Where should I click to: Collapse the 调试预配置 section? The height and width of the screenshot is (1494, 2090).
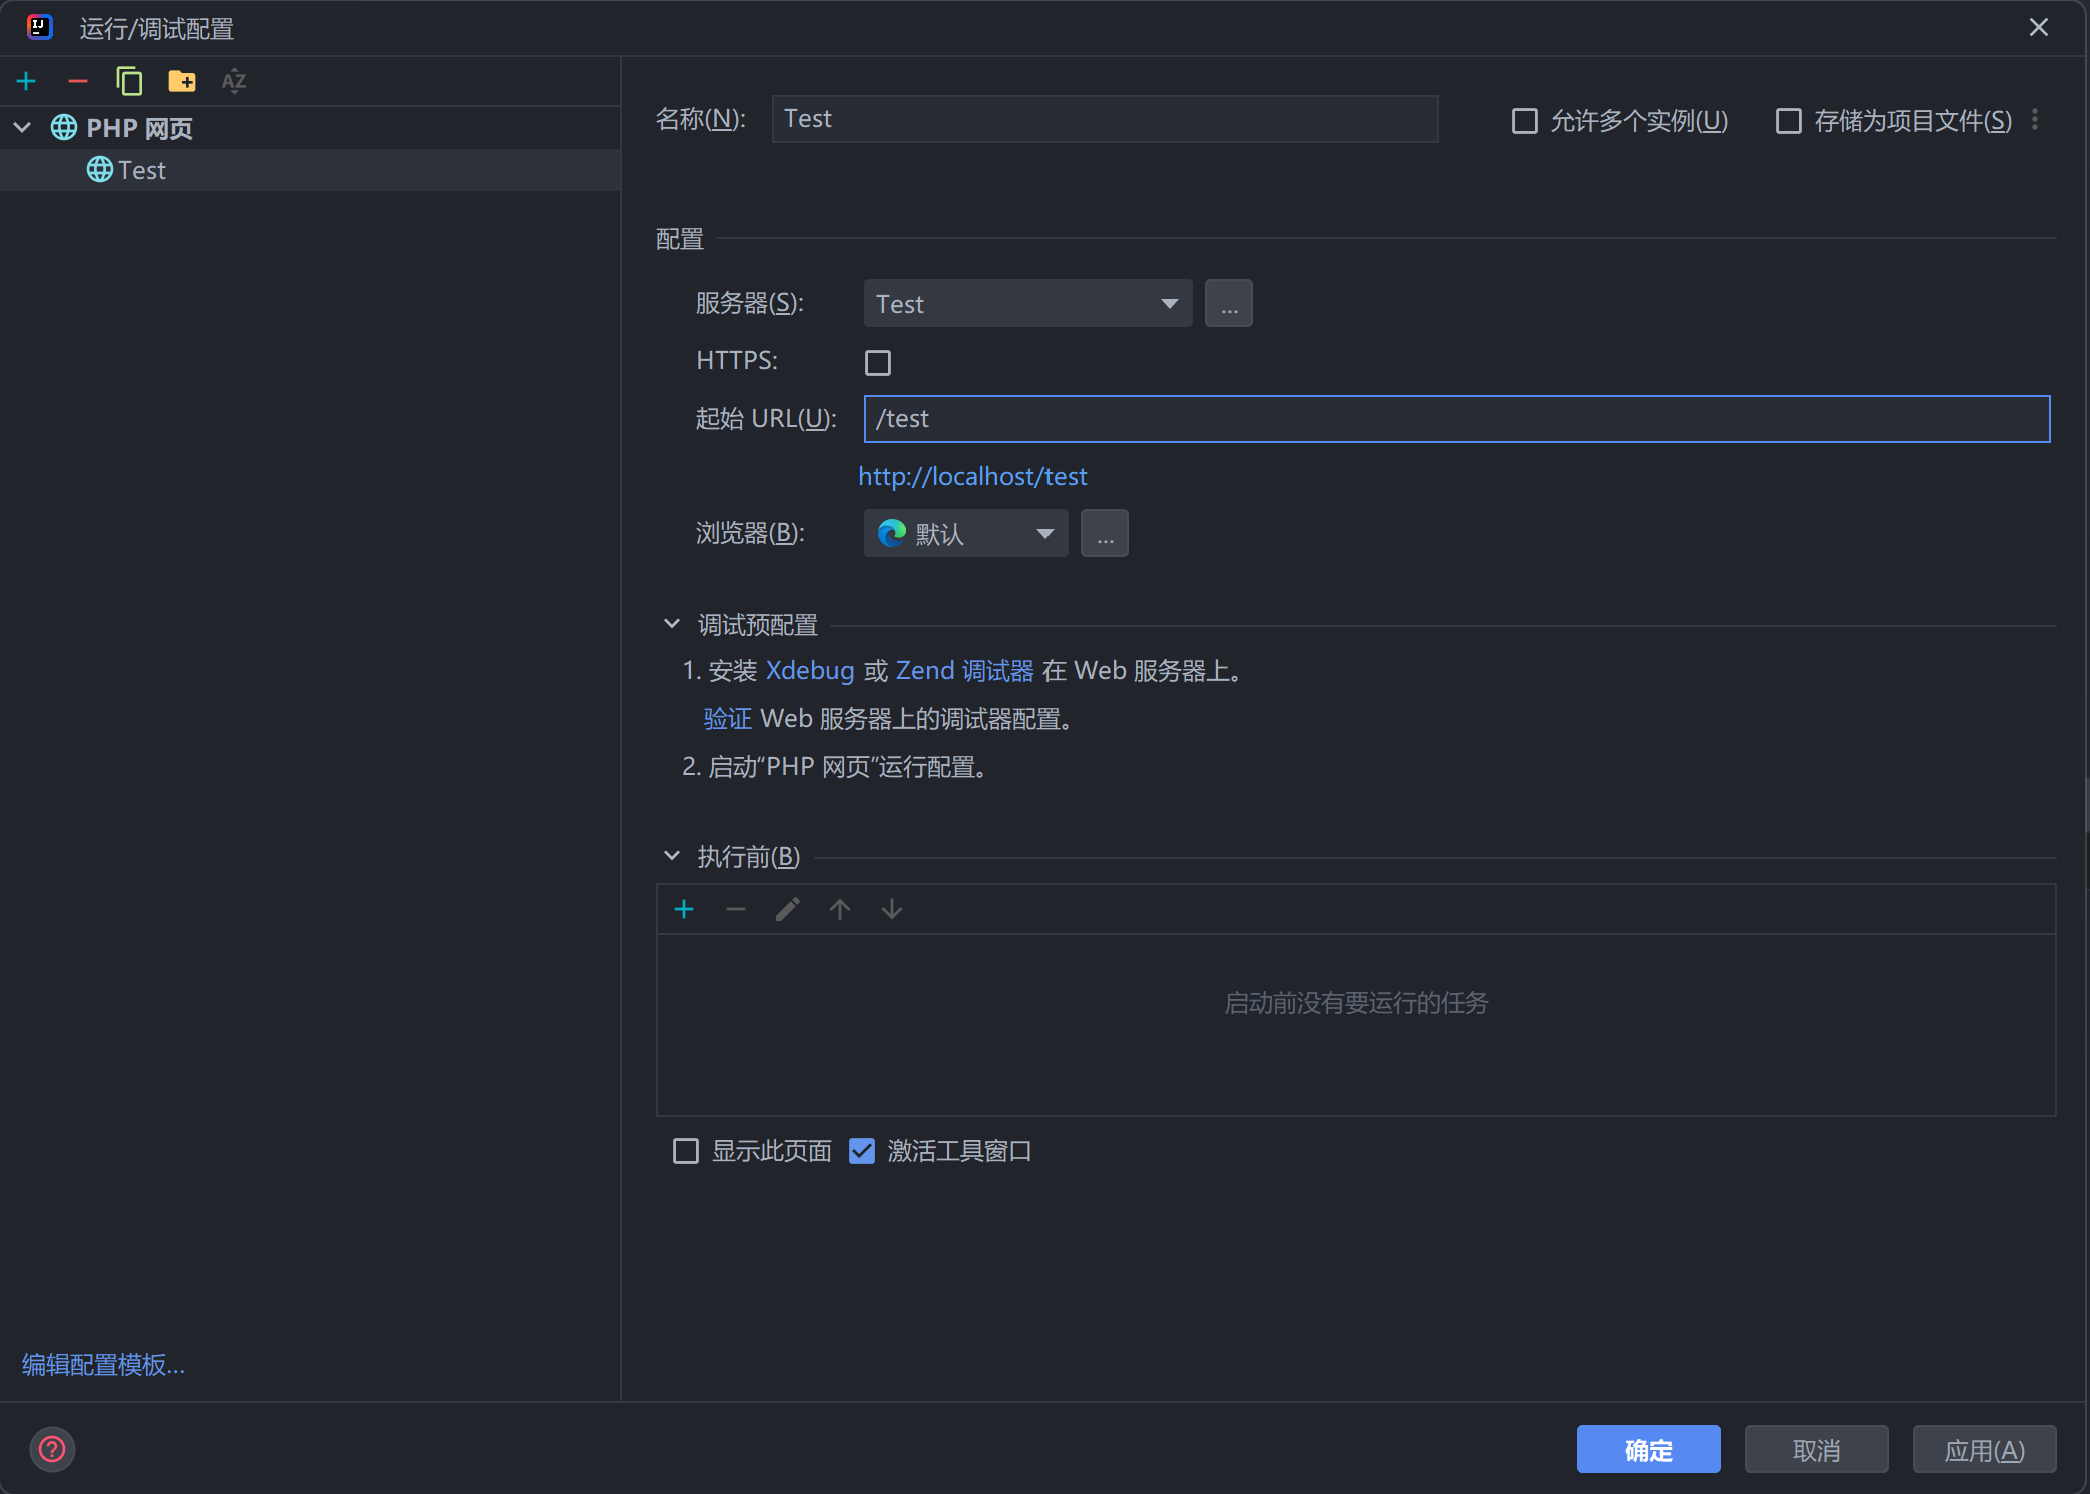(x=672, y=622)
